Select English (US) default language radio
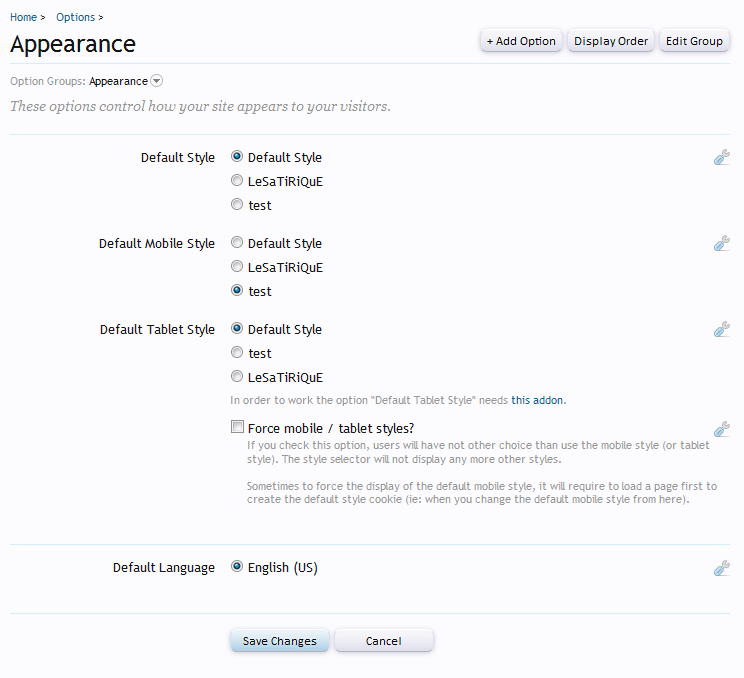 (237, 567)
